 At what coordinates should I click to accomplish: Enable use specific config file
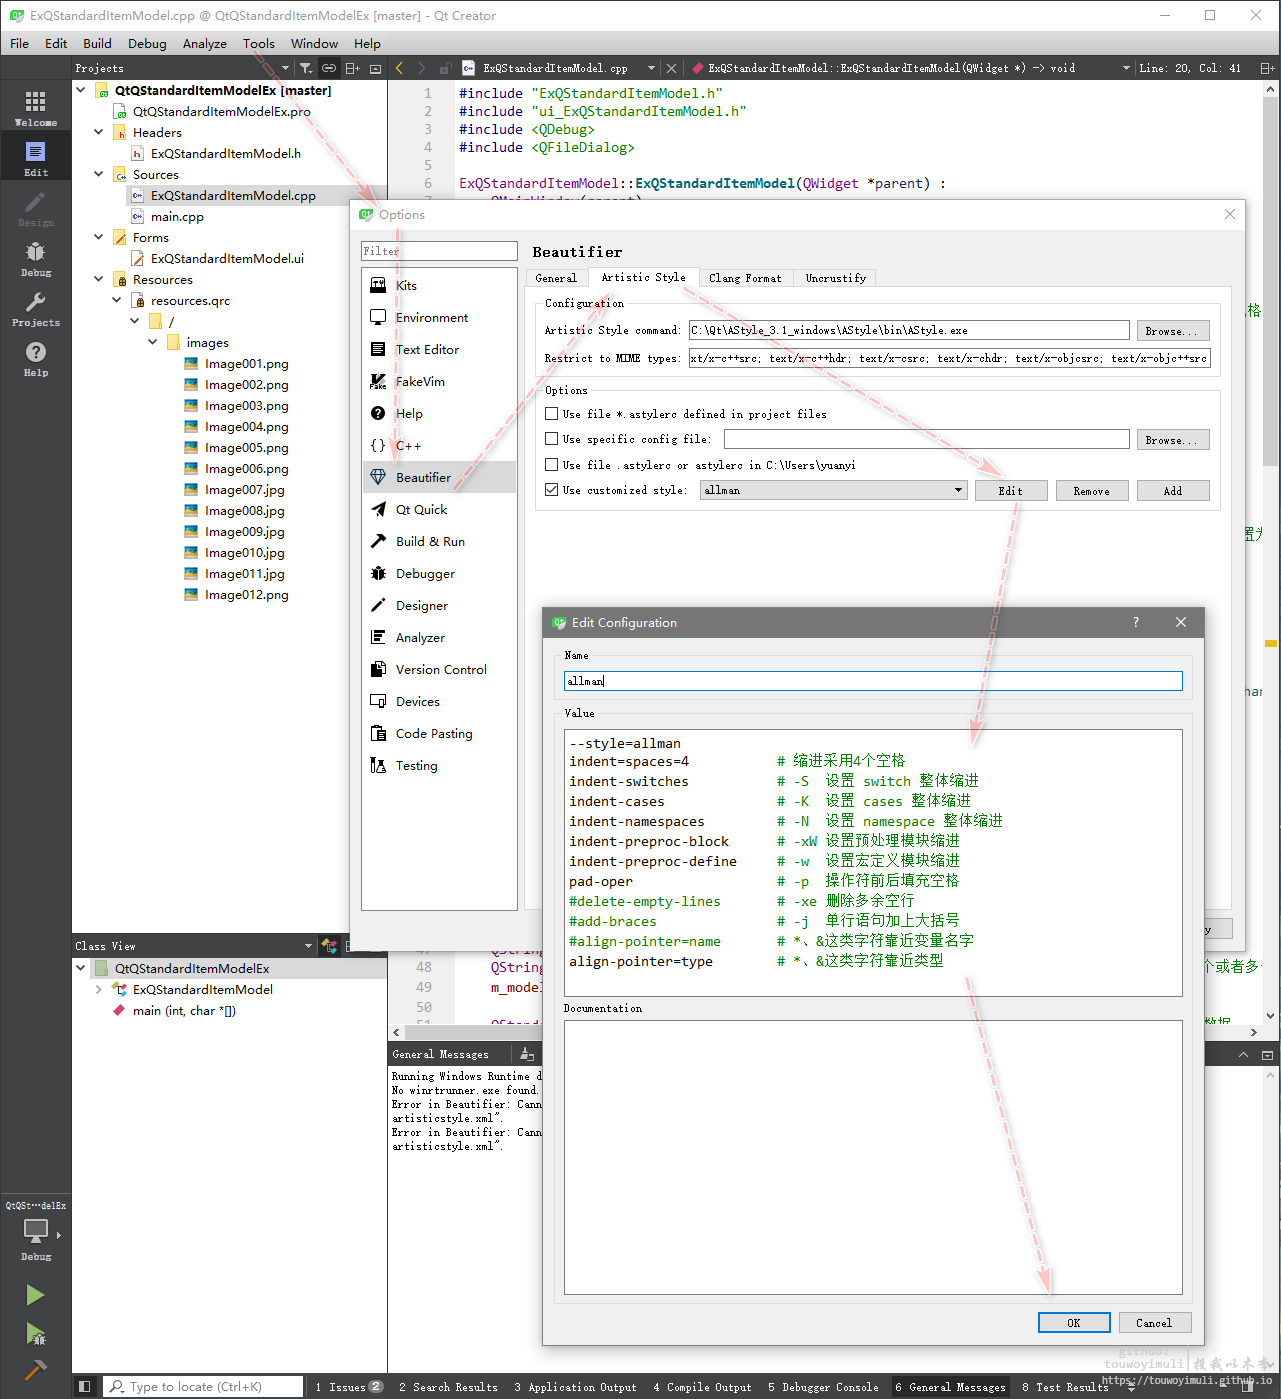pos(551,439)
